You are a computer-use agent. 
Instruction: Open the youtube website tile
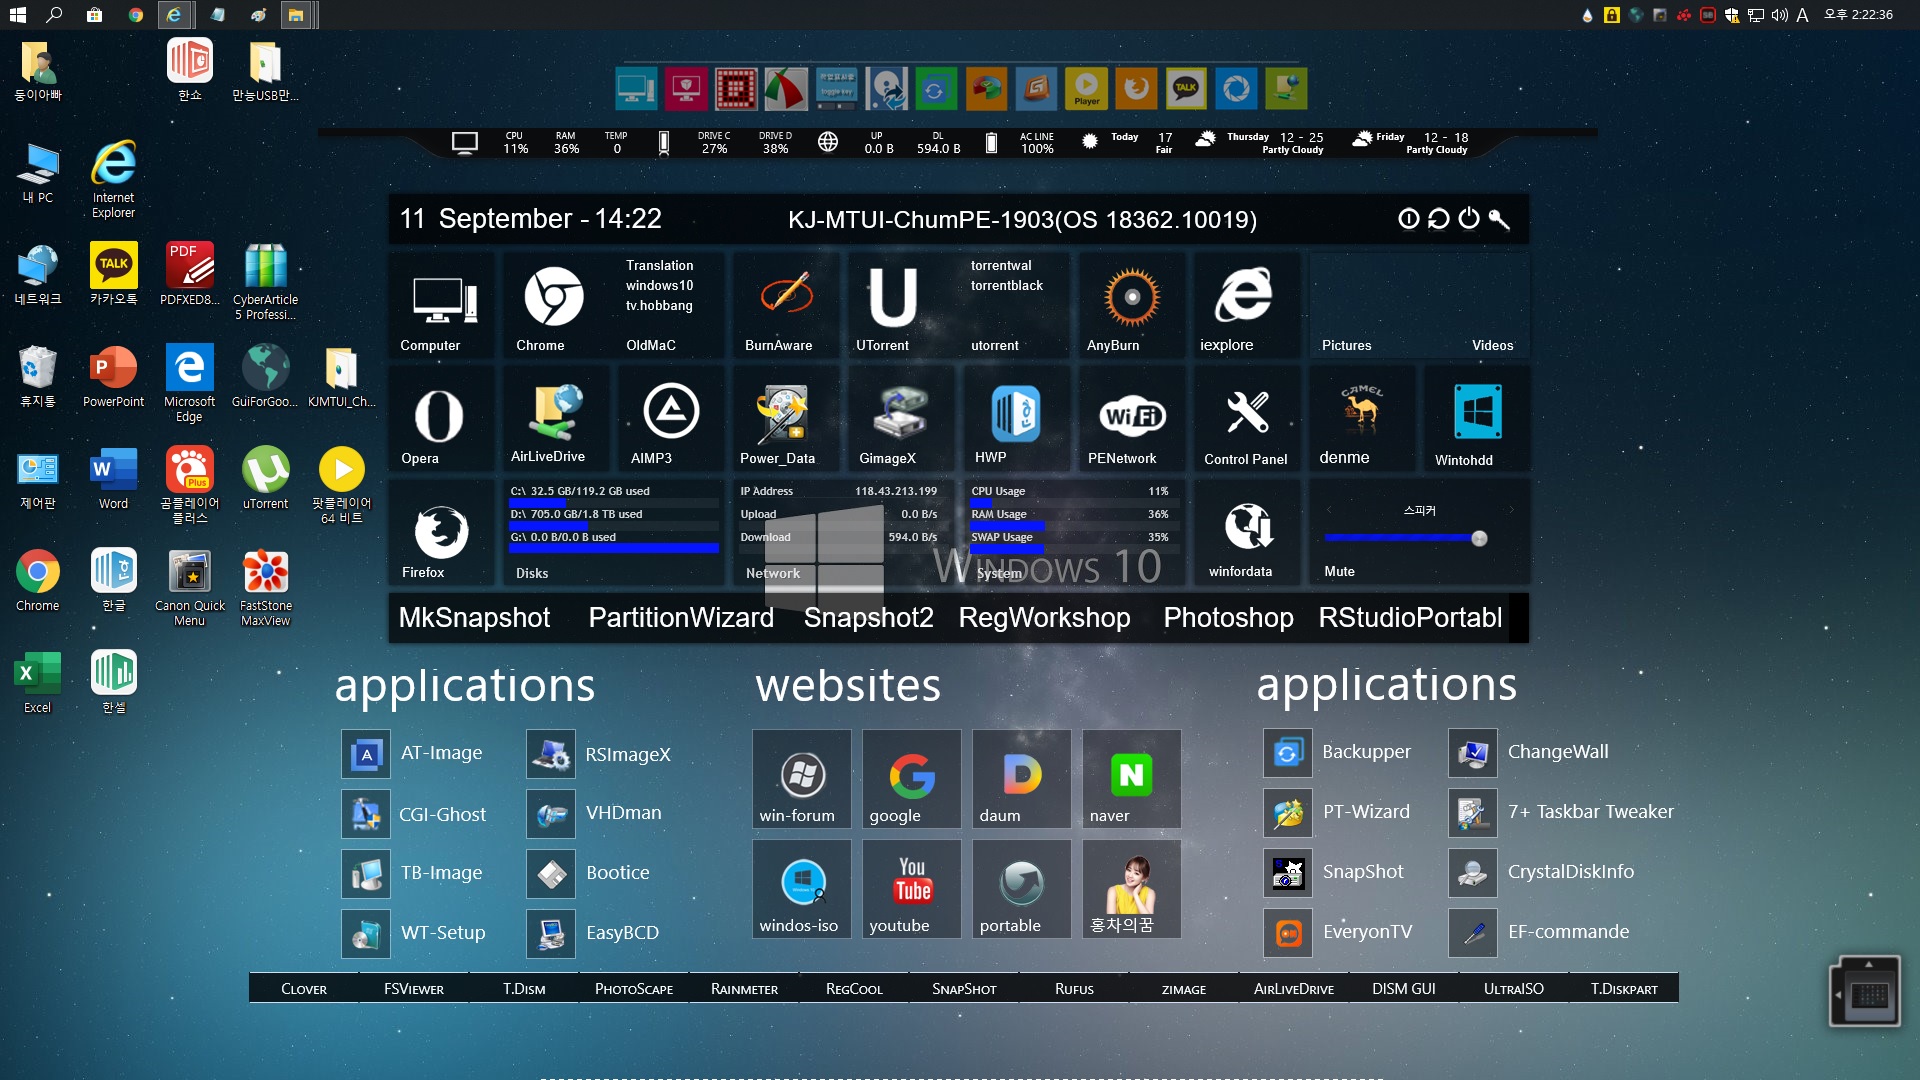pos(911,889)
